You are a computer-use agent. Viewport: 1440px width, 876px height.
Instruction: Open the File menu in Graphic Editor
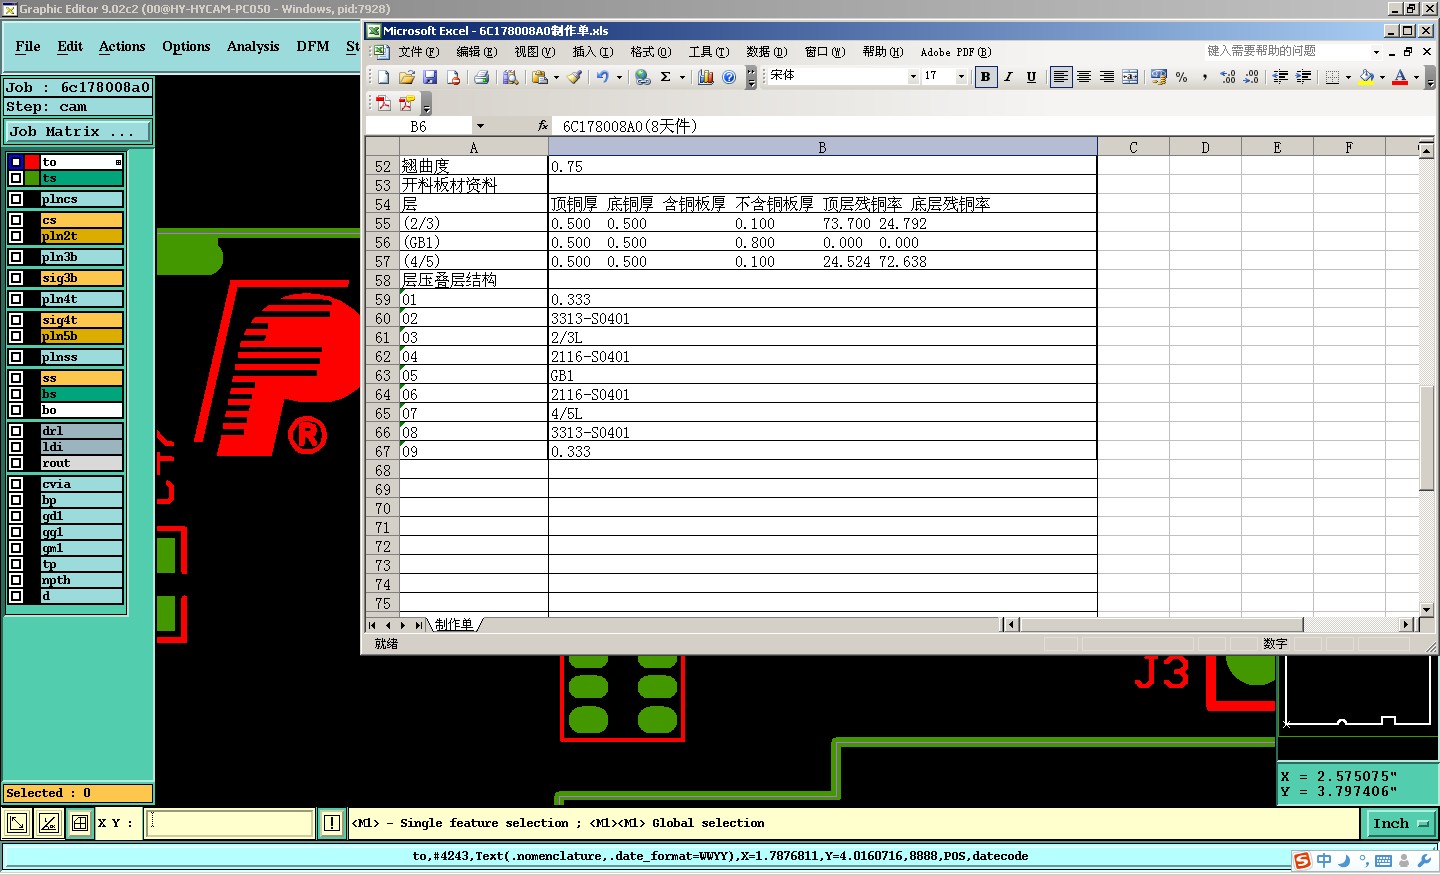click(x=28, y=47)
